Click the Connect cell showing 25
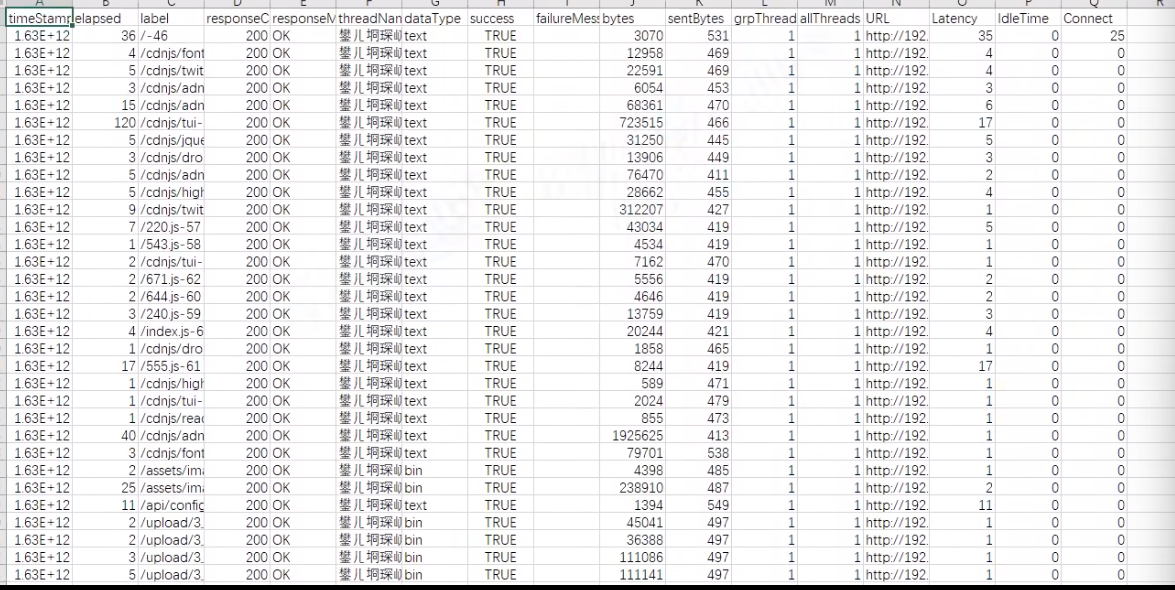 pyautogui.click(x=1094, y=36)
